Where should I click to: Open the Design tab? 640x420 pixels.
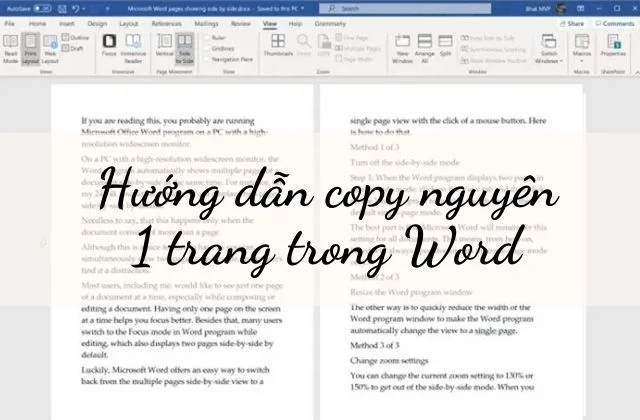97,24
